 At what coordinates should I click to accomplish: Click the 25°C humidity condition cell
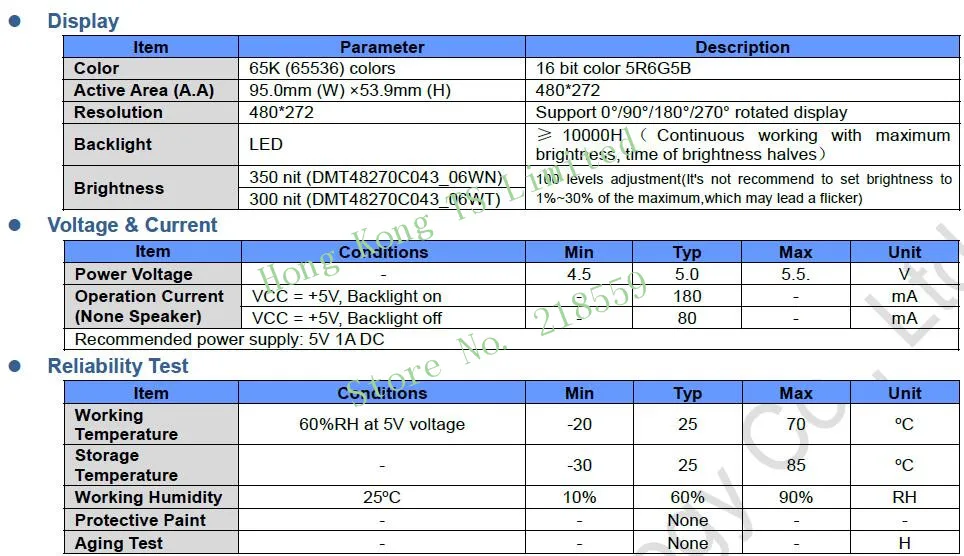pos(382,497)
